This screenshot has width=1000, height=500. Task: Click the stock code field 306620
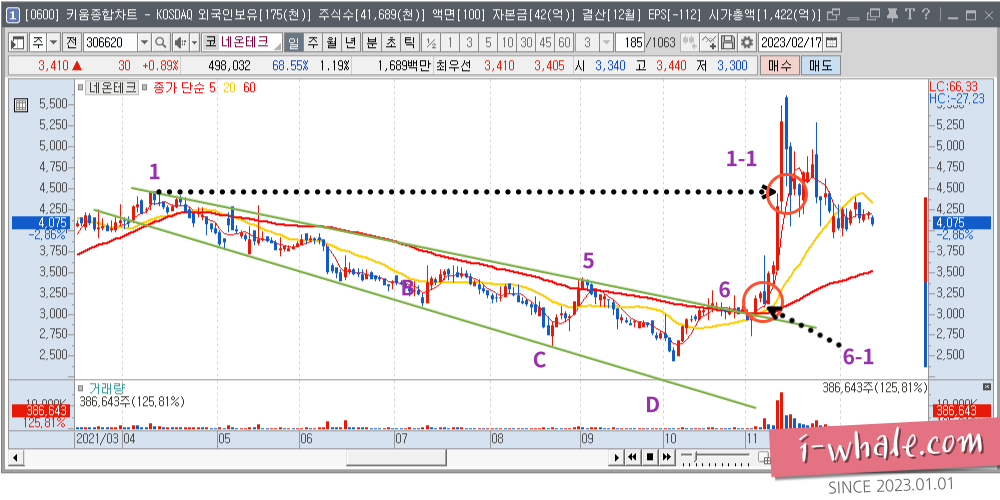click(x=109, y=43)
